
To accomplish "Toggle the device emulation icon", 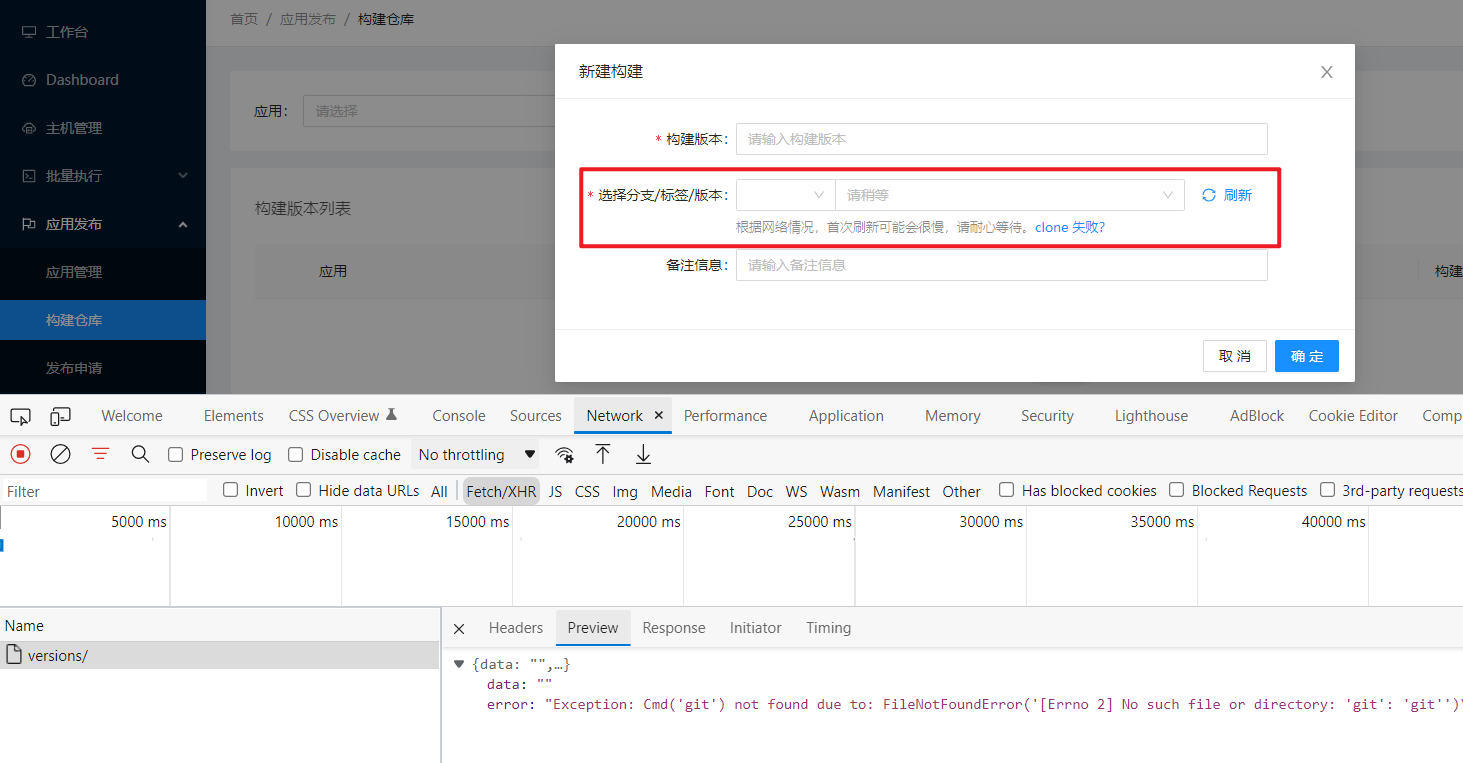I will point(61,416).
